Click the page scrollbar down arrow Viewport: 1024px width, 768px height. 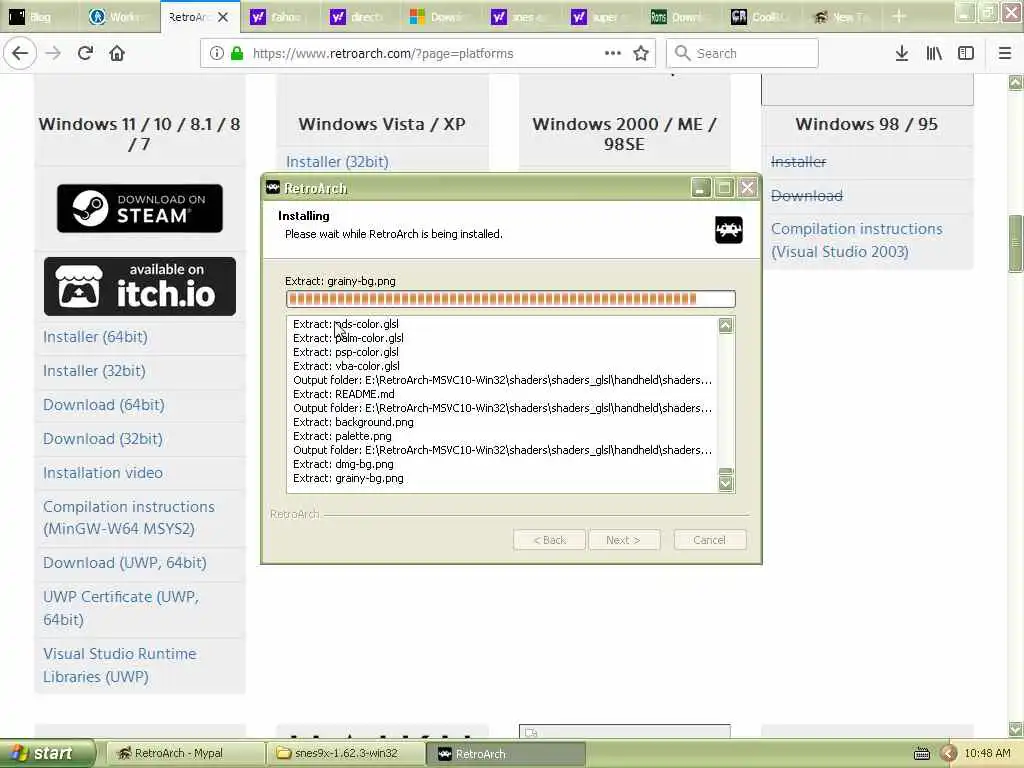(1016, 728)
